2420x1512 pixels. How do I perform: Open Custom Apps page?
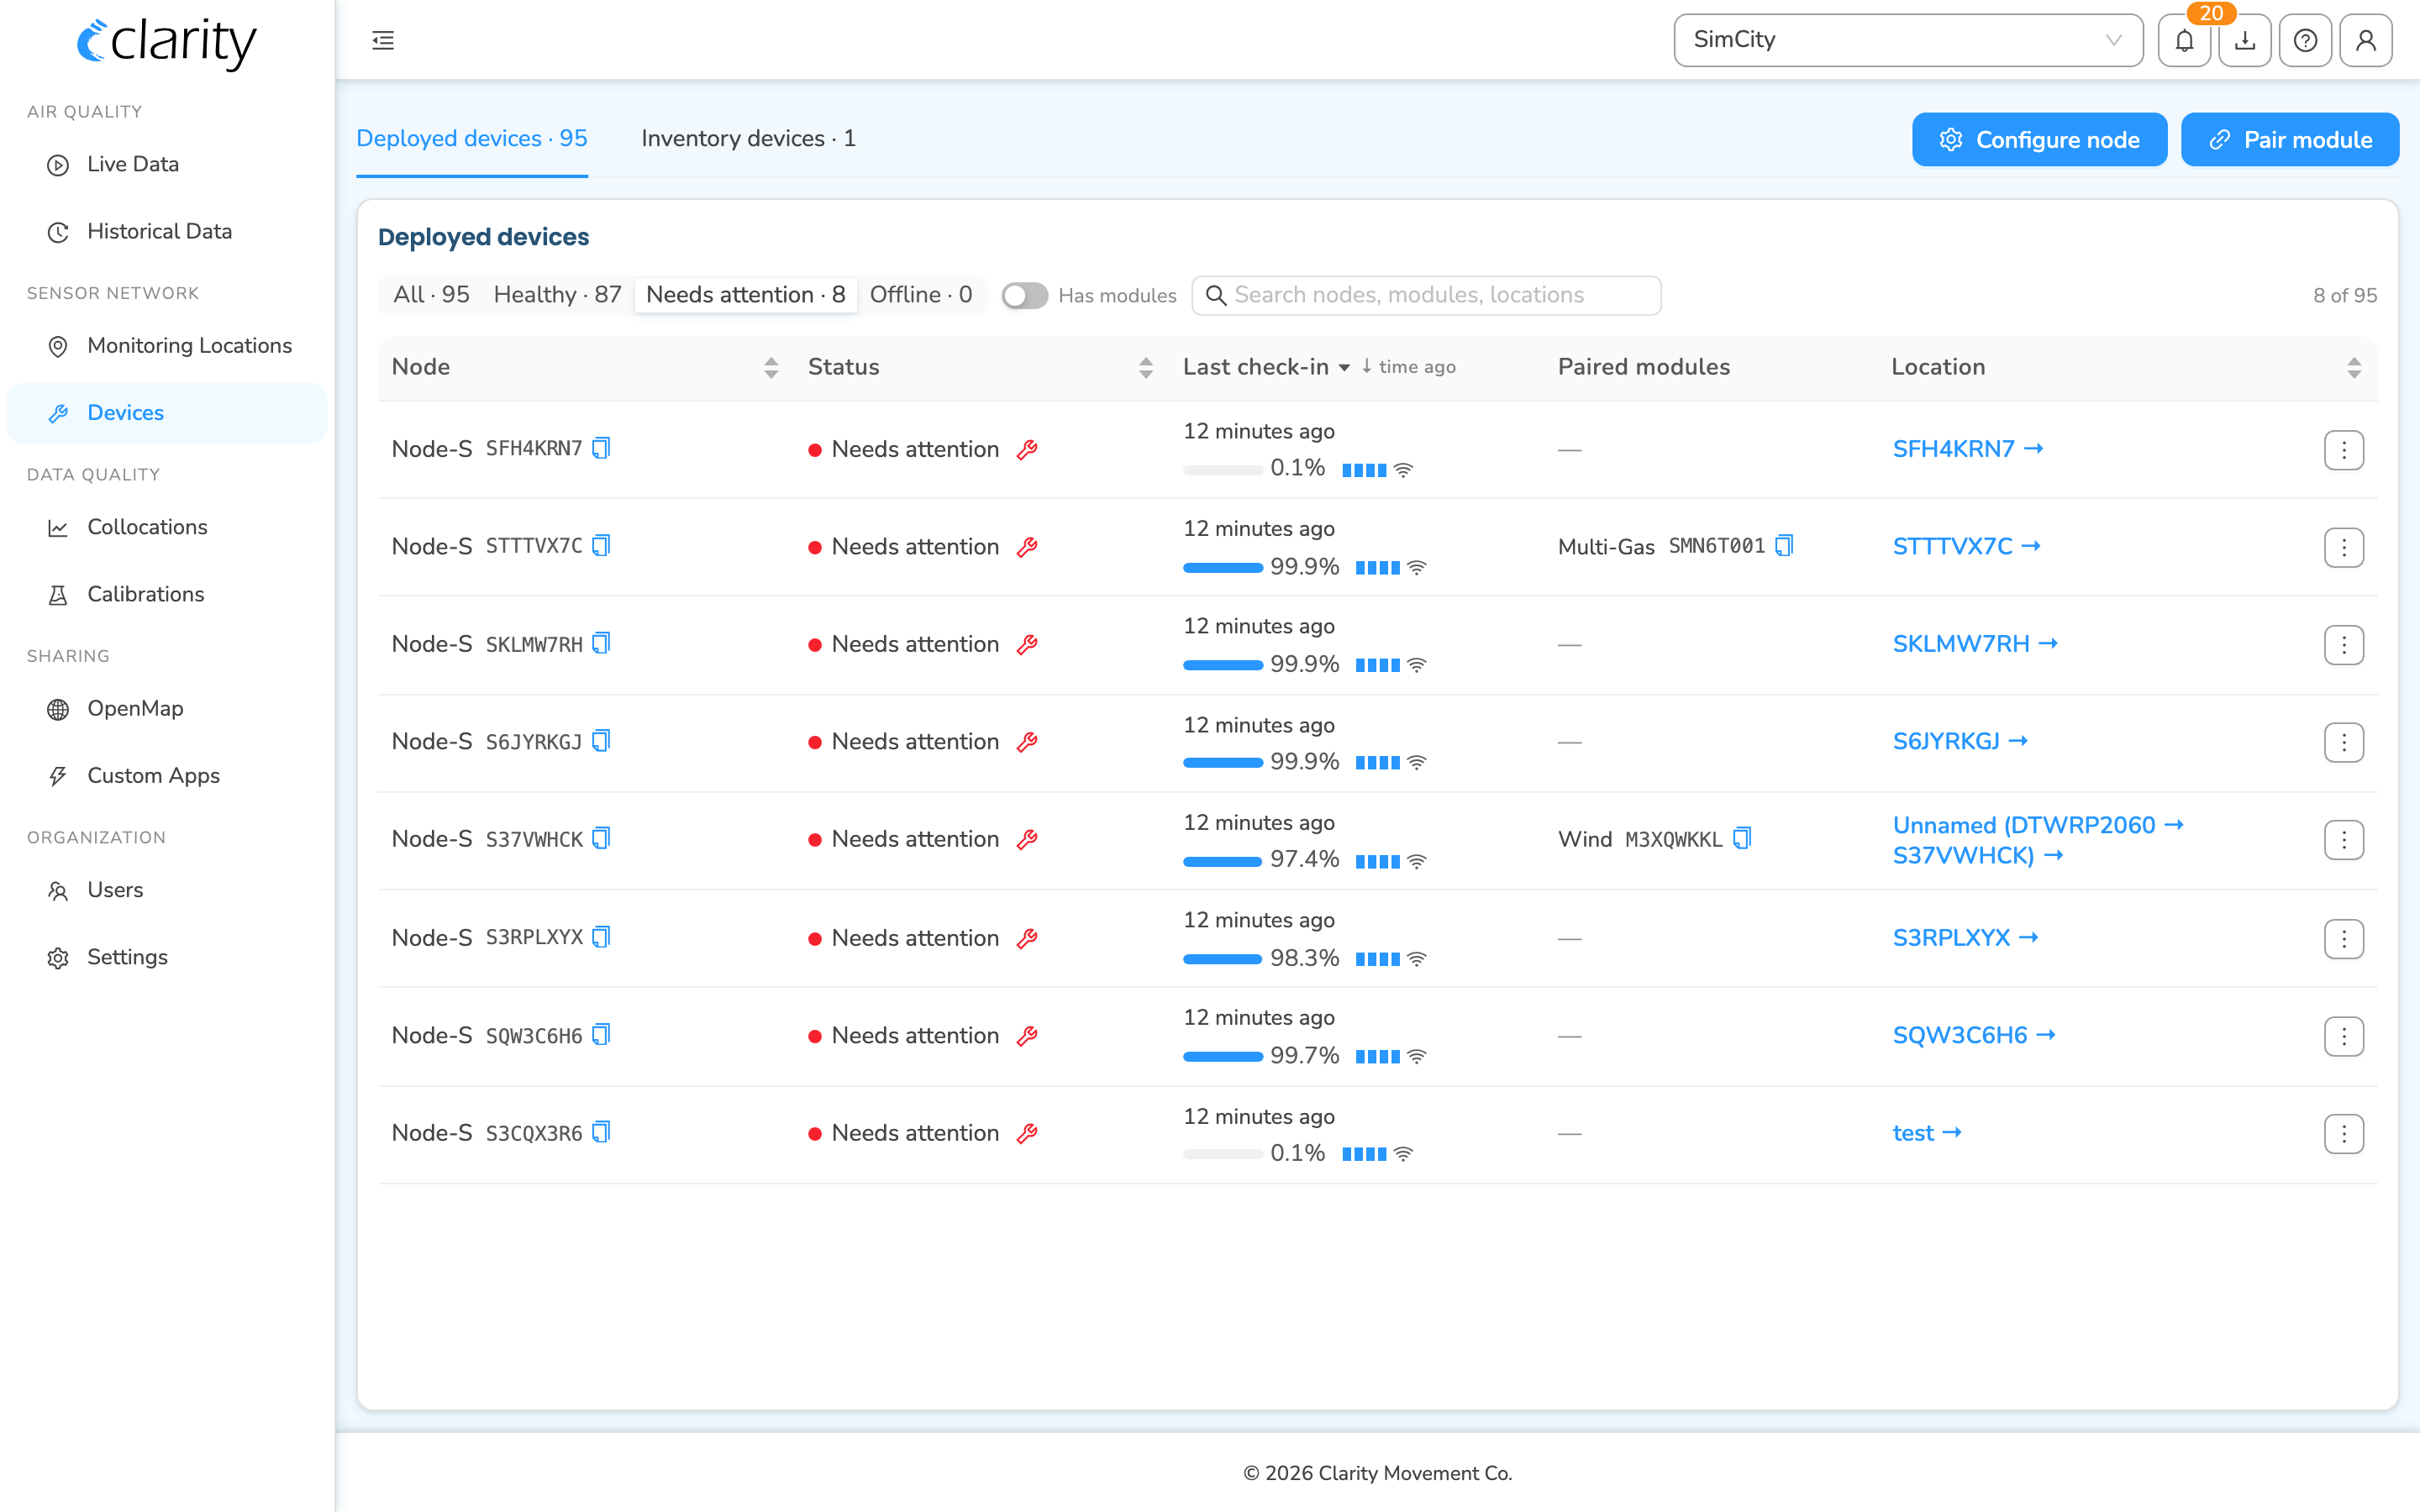[167, 775]
